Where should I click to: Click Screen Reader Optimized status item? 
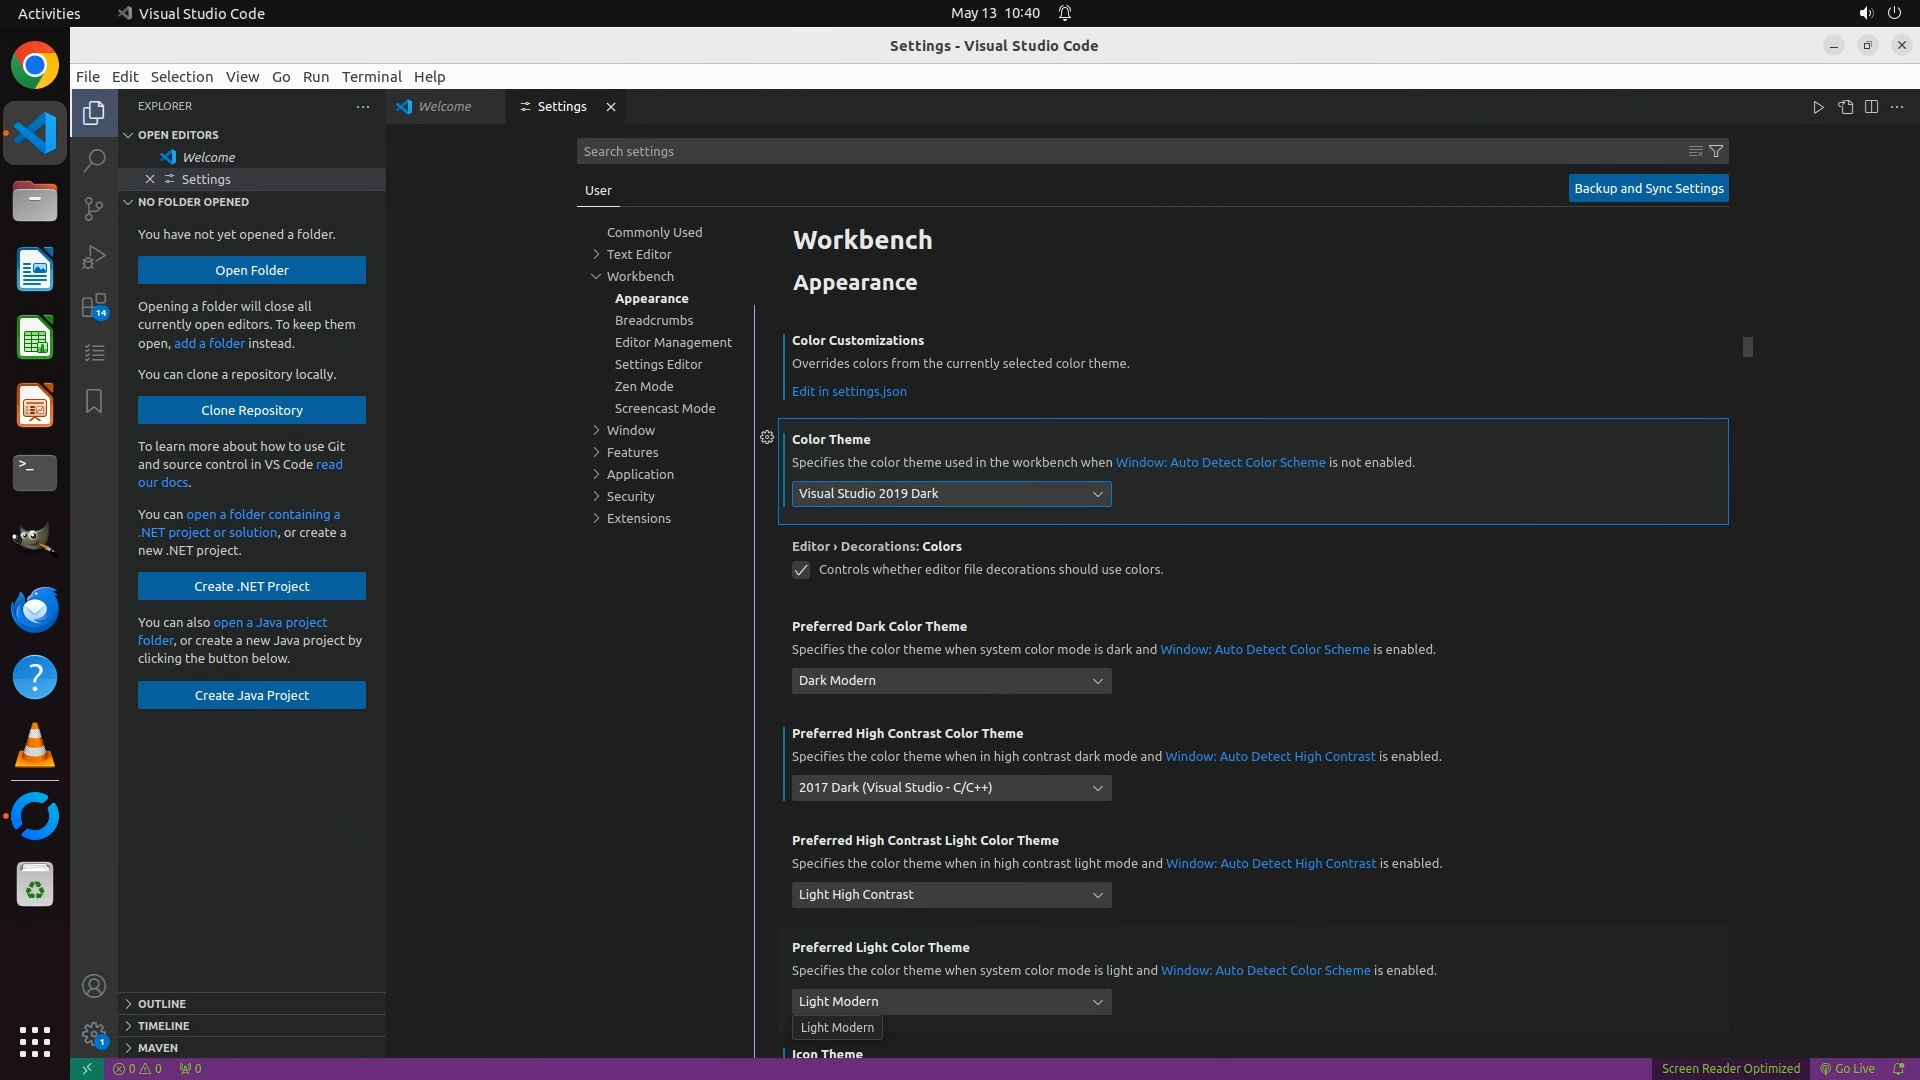pos(1730,1068)
